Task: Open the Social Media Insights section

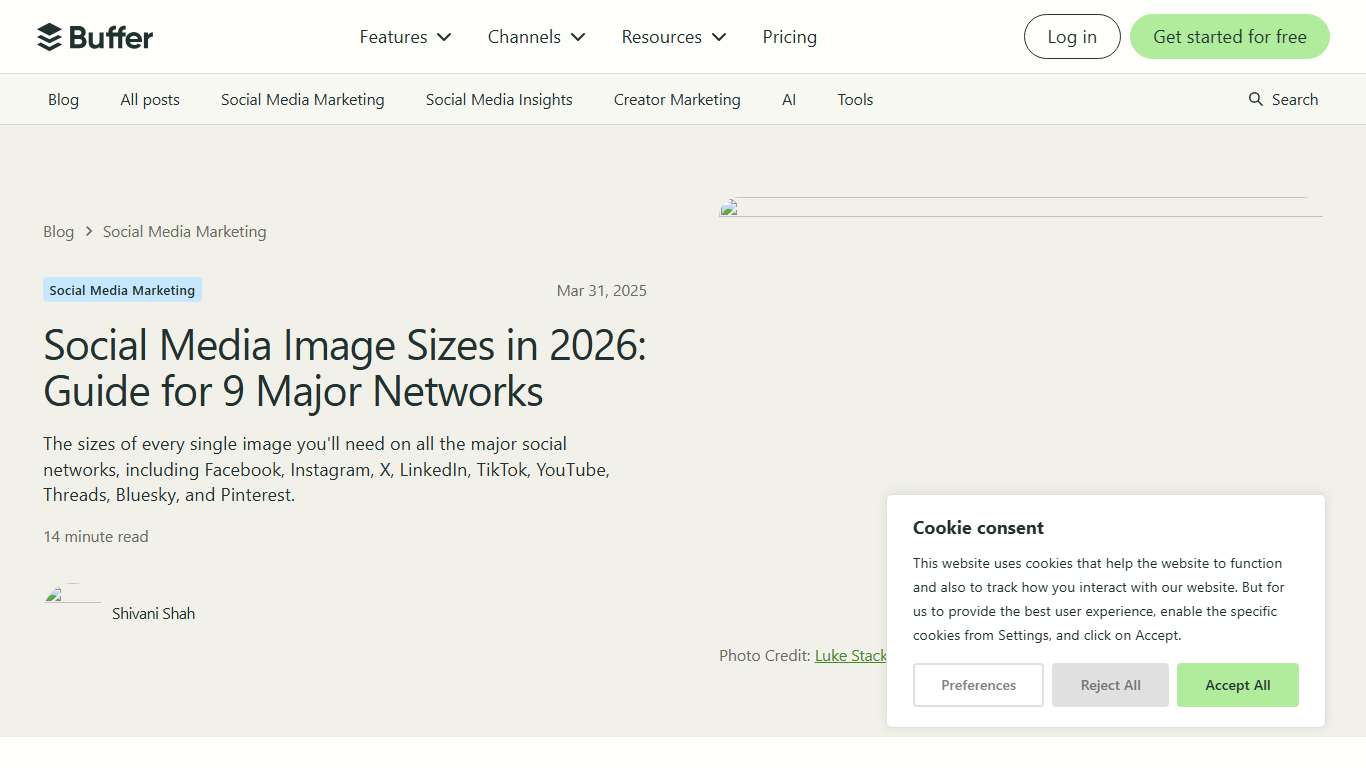Action: pyautogui.click(x=498, y=99)
